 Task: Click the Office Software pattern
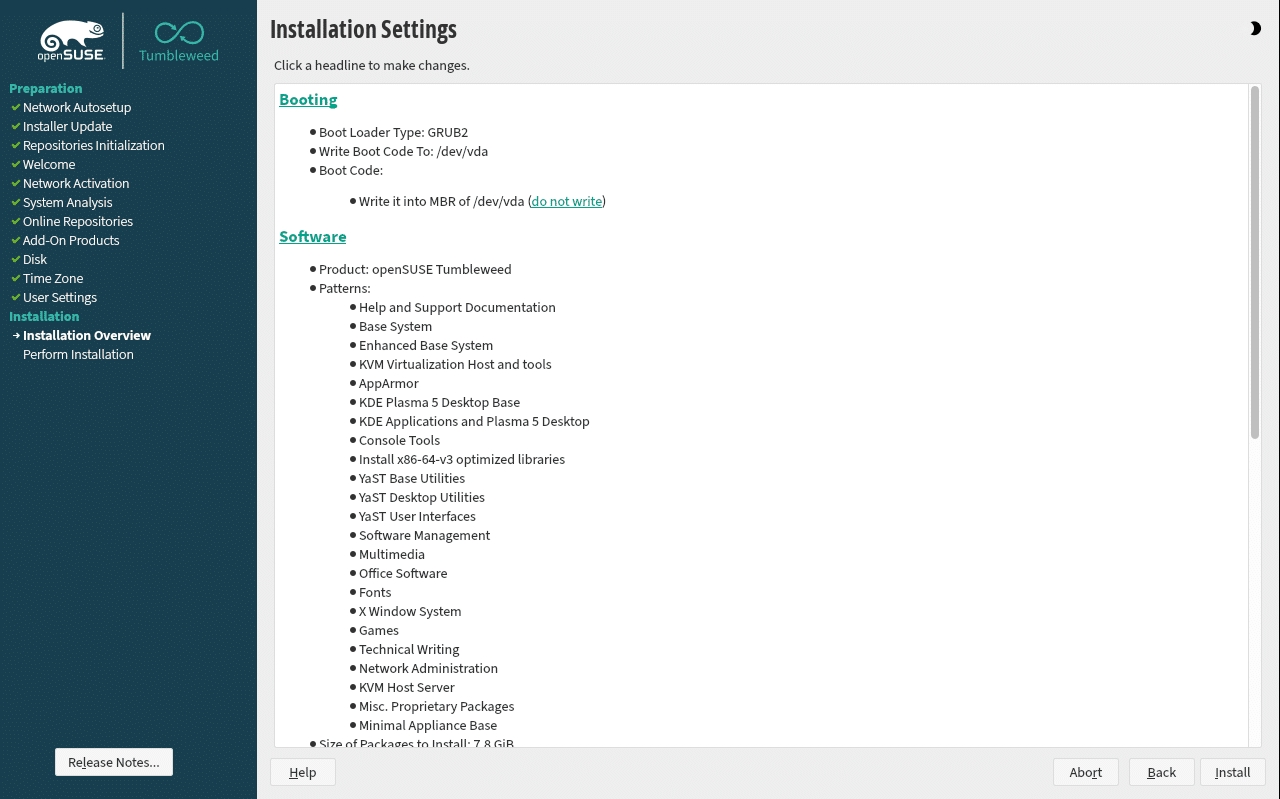pos(403,573)
